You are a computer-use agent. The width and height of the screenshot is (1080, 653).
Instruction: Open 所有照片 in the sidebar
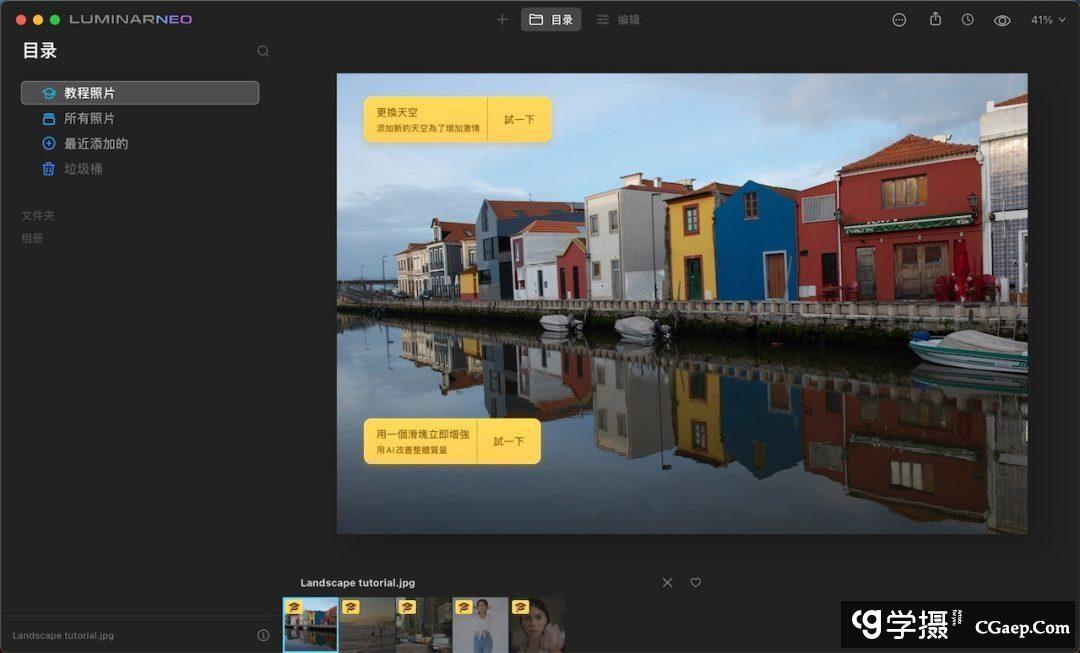89,119
